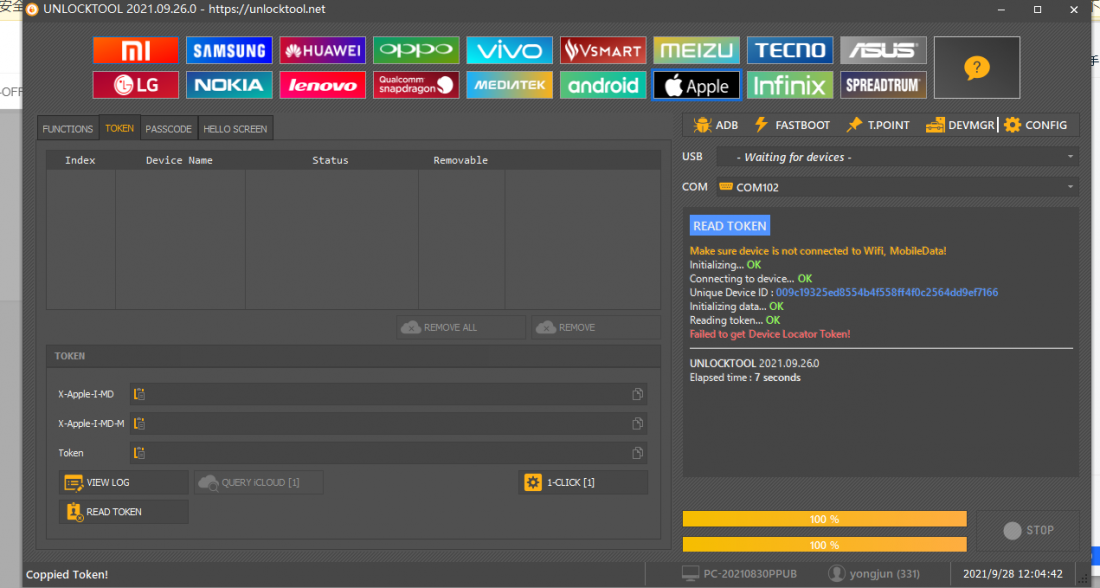Select the Tecno brand tile
This screenshot has width=1100, height=588.
[x=790, y=51]
